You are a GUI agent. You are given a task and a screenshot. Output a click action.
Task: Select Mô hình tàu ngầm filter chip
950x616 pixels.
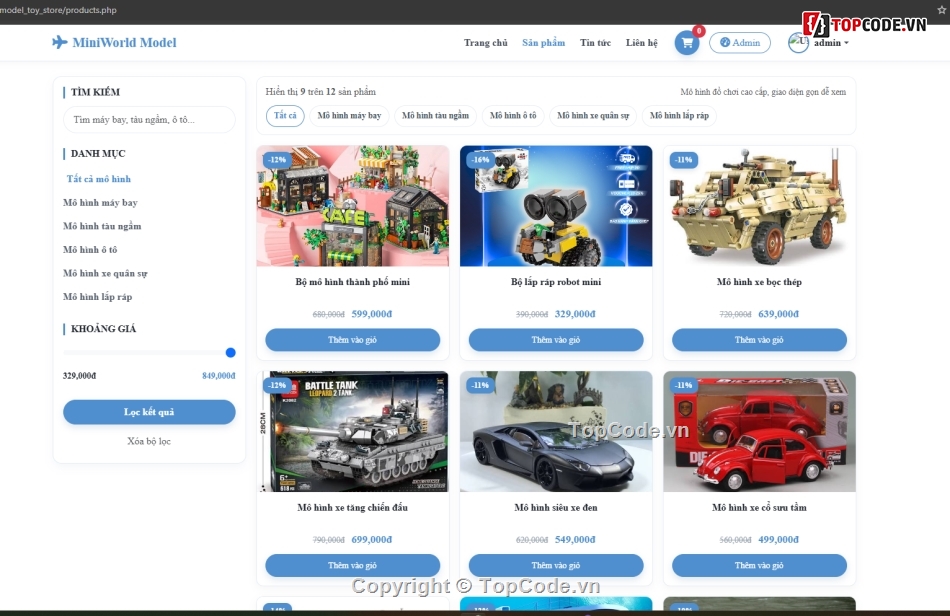(x=435, y=115)
